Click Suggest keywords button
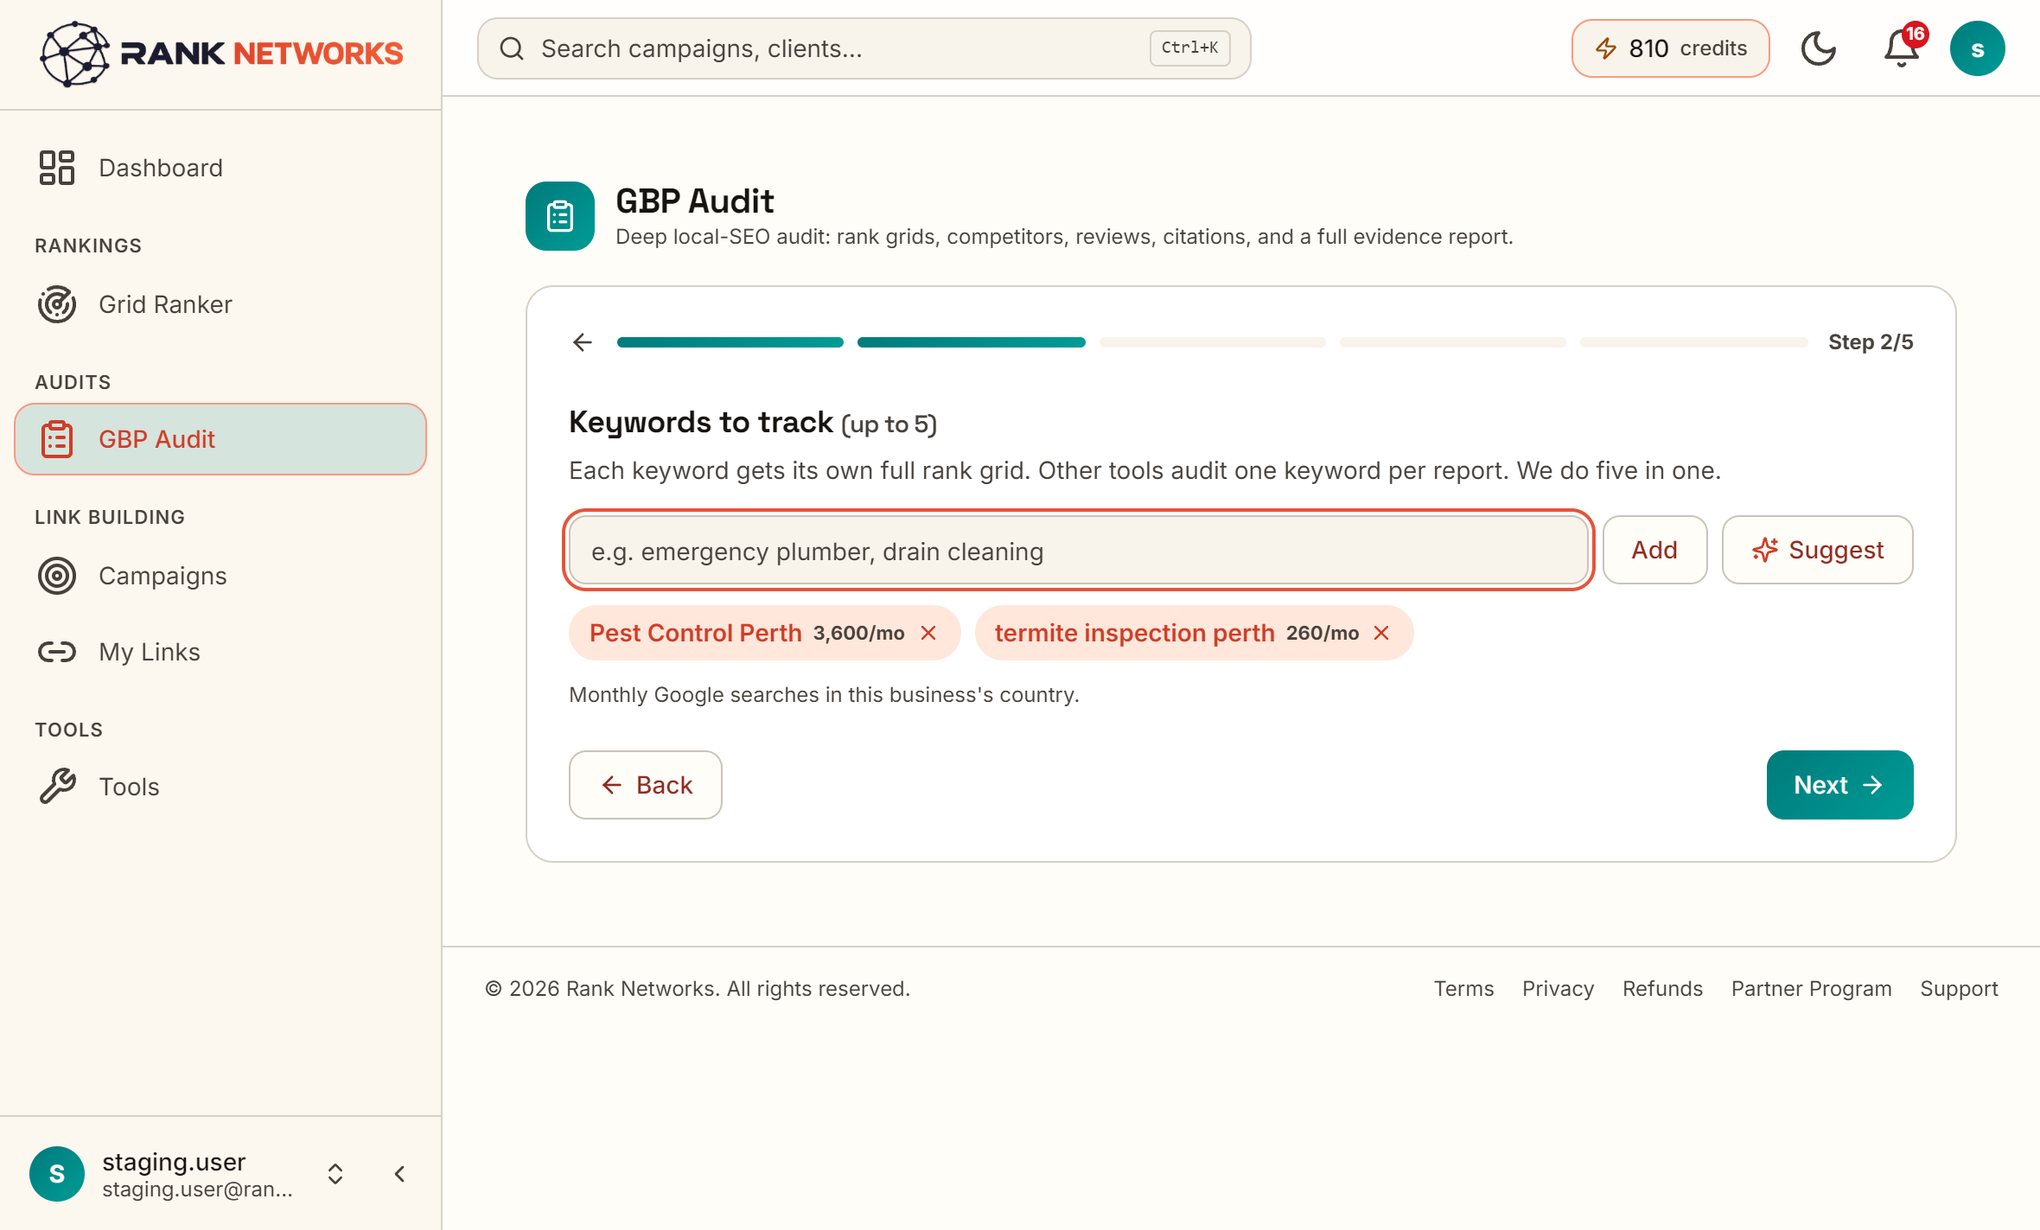2040x1230 pixels. tap(1817, 550)
